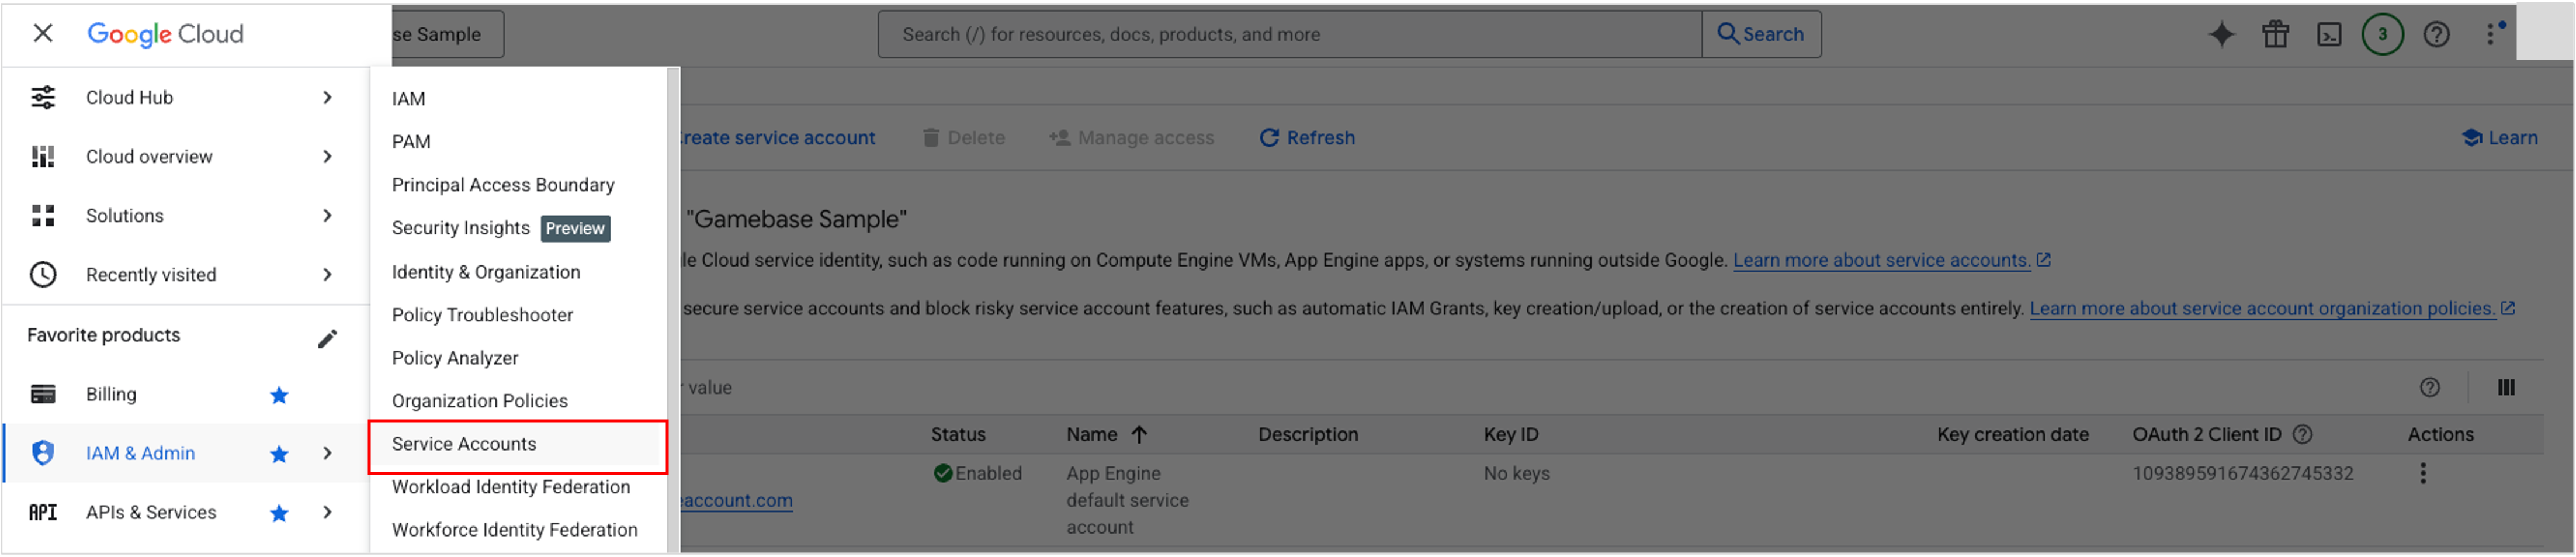Open the project selector button

(447, 34)
